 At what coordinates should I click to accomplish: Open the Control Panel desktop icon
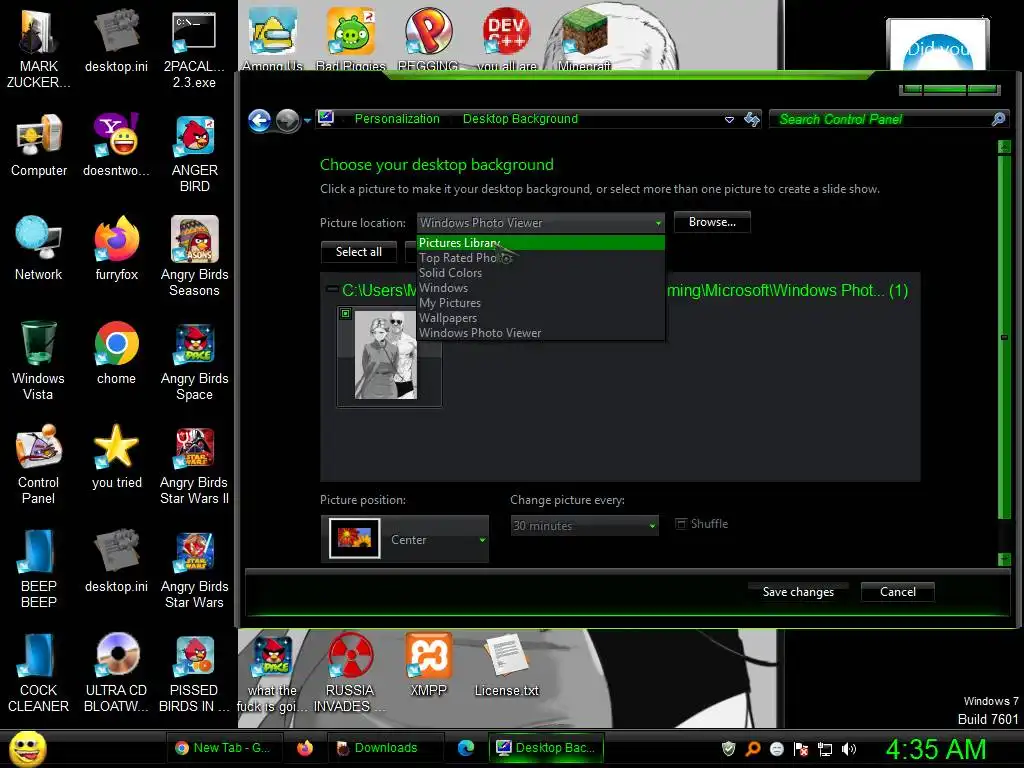39,464
